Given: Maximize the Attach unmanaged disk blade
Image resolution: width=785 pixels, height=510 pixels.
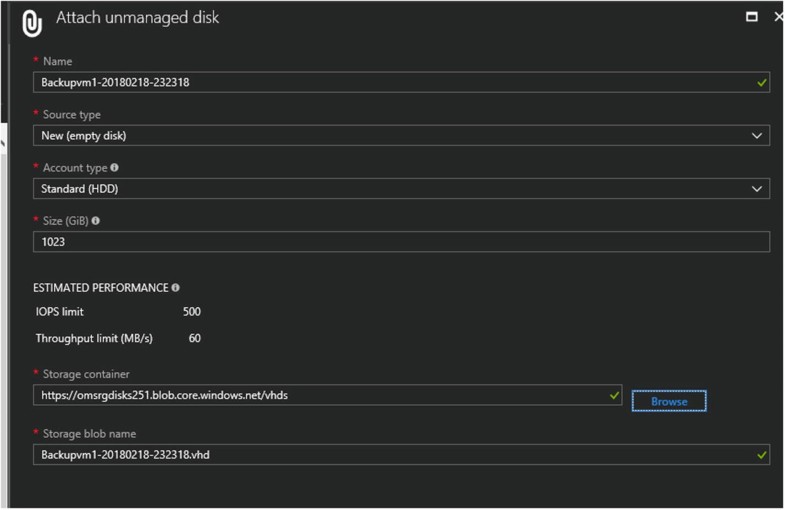Looking at the screenshot, I should tap(752, 17).
